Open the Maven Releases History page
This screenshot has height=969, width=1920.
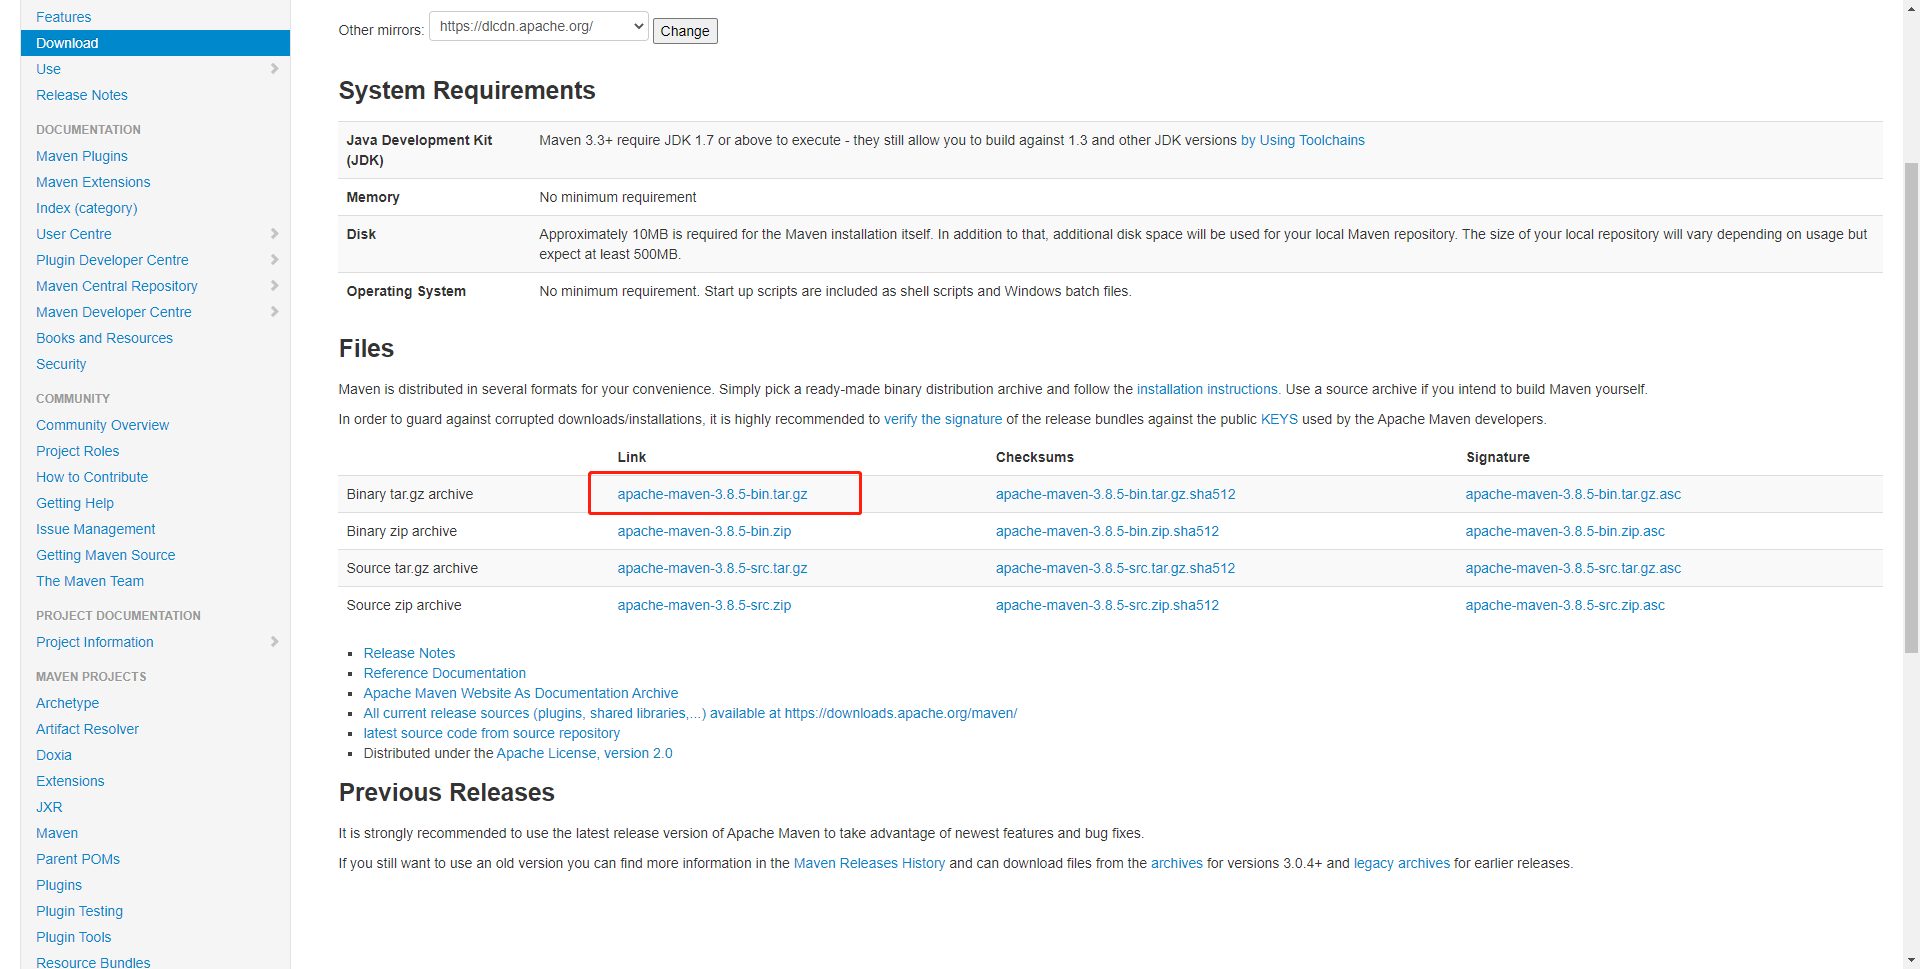point(869,863)
